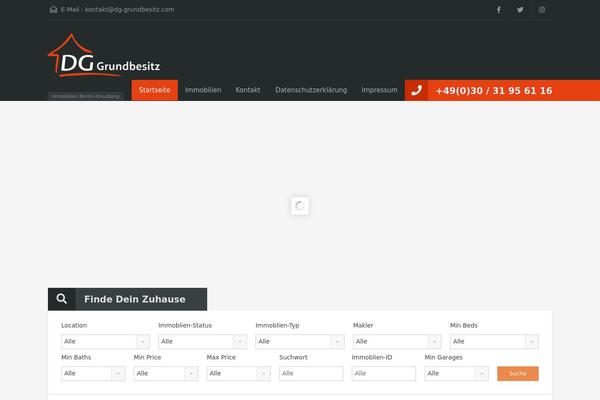Image resolution: width=600 pixels, height=400 pixels.
Task: Click the envelope icon beside E-Mail
Action: 53,10
